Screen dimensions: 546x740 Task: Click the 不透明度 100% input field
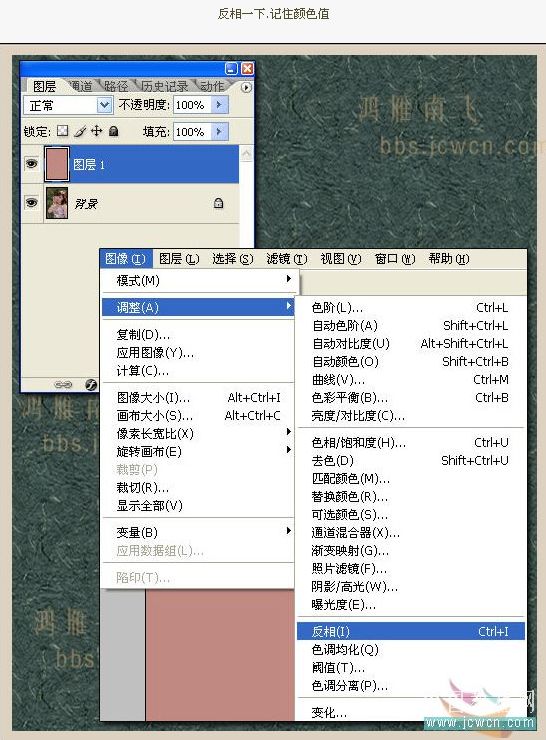pyautogui.click(x=193, y=105)
